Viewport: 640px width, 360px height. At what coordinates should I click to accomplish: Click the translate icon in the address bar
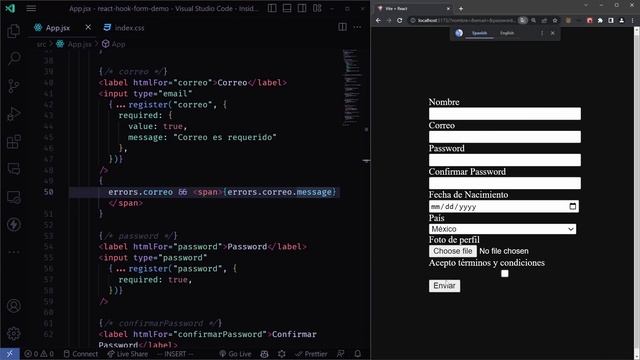click(x=522, y=20)
